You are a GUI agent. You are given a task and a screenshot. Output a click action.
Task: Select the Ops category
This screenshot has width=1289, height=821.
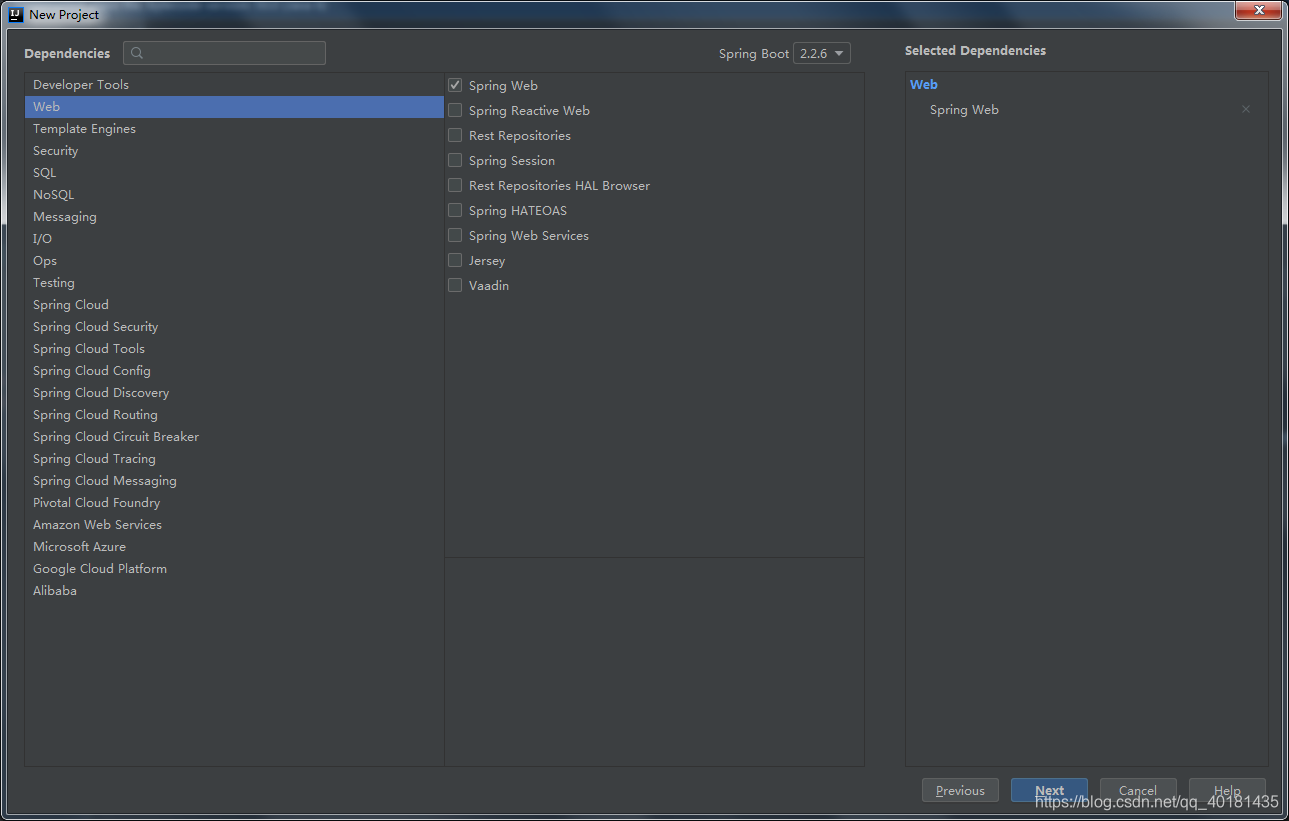234,261
